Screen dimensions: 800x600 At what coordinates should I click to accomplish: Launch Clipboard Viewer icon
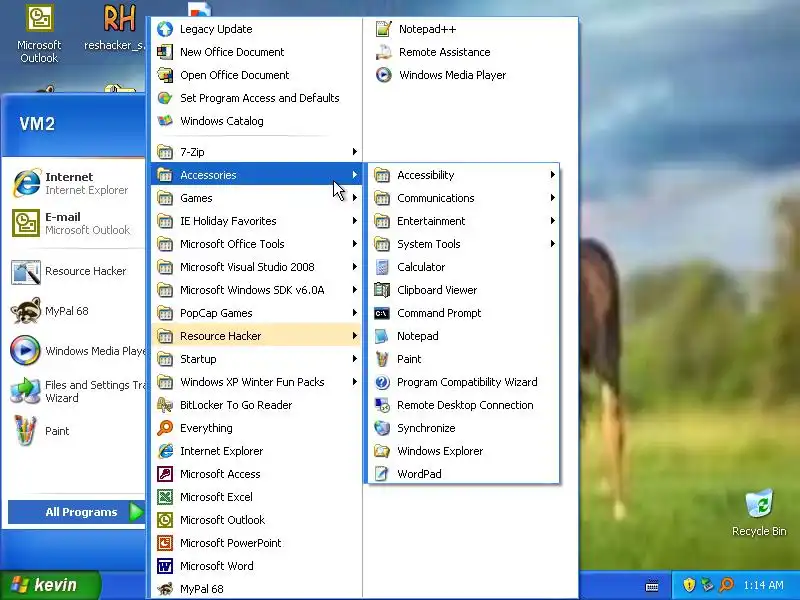click(382, 290)
